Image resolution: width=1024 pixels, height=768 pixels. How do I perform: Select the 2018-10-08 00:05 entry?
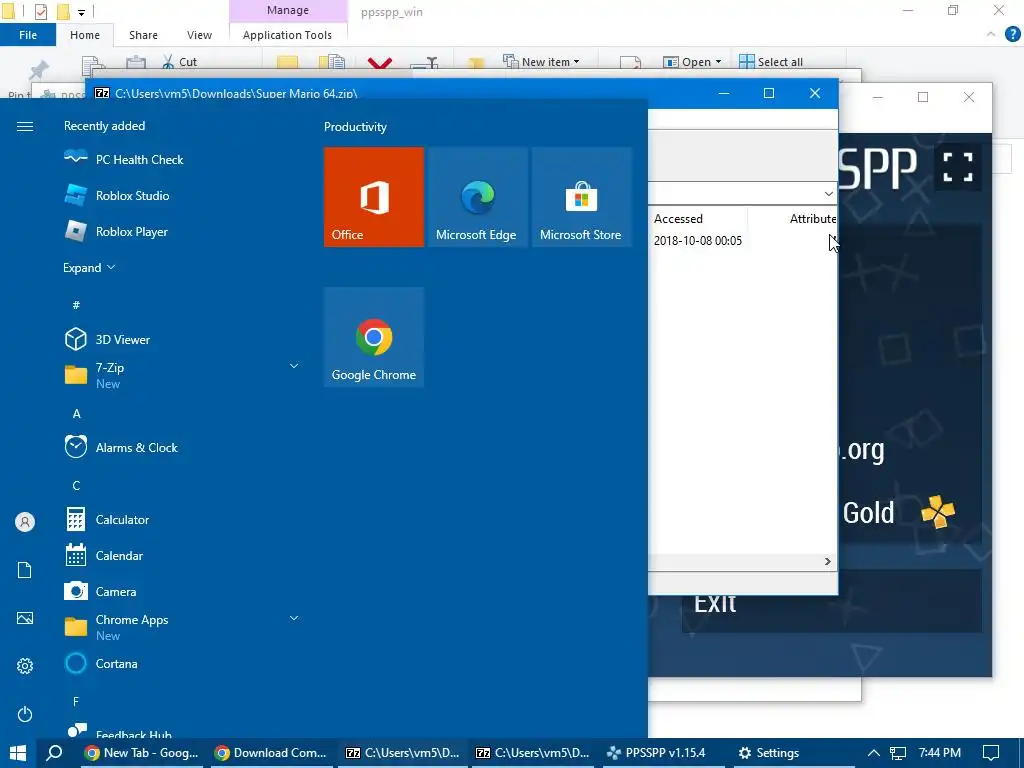pyautogui.click(x=697, y=241)
